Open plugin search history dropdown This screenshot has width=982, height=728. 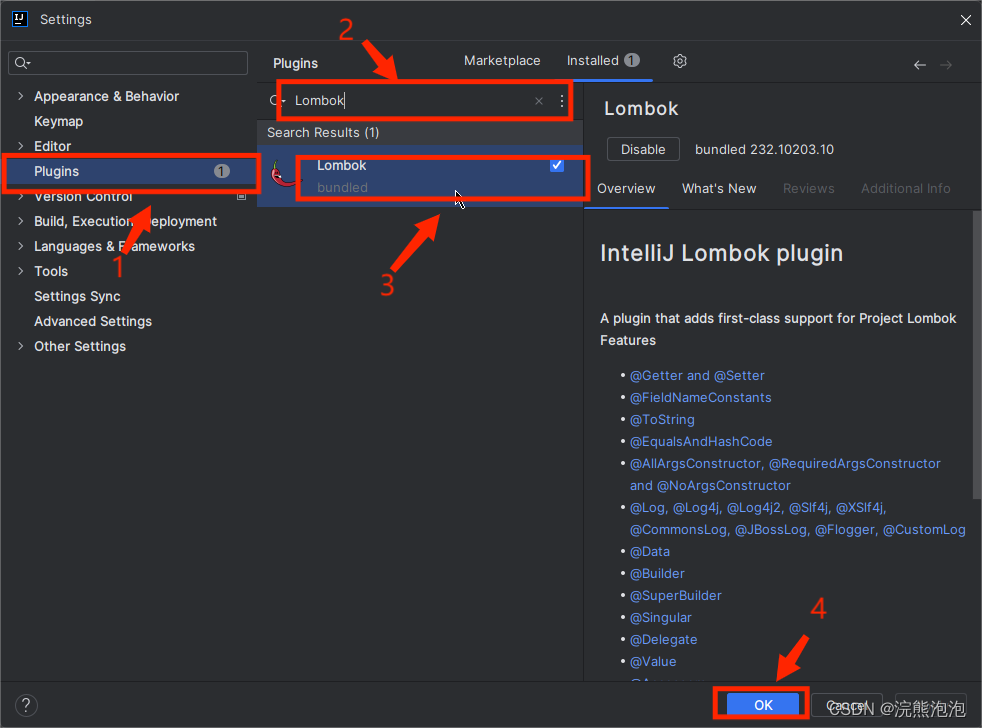(276, 101)
